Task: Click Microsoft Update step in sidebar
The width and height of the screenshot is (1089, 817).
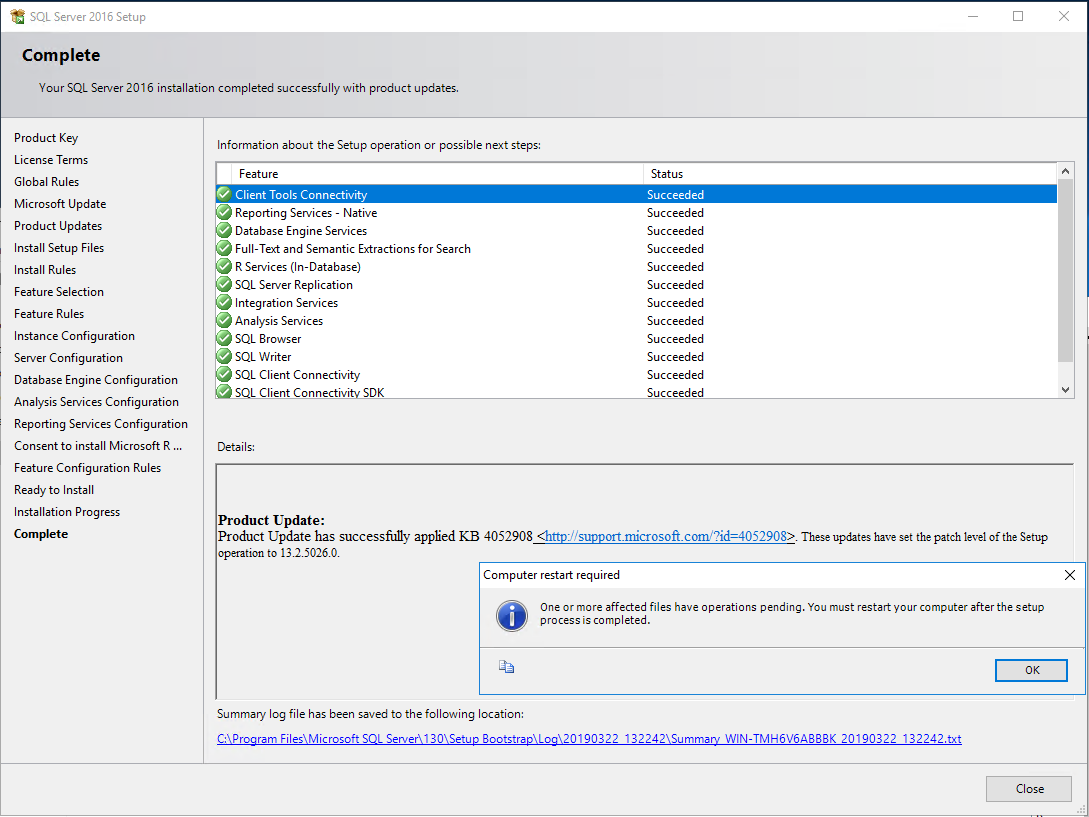Action: click(x=60, y=204)
